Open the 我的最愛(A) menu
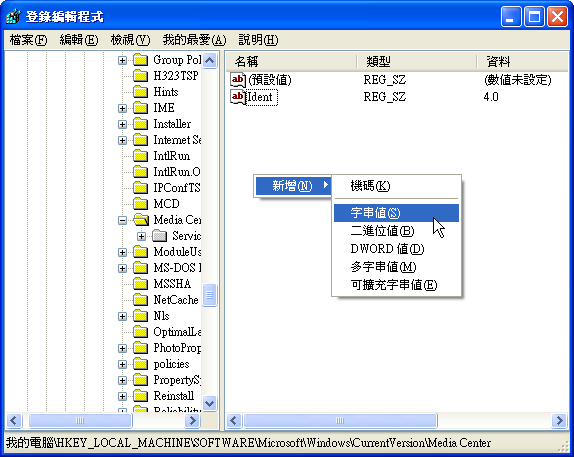The image size is (574, 457). (x=194, y=40)
